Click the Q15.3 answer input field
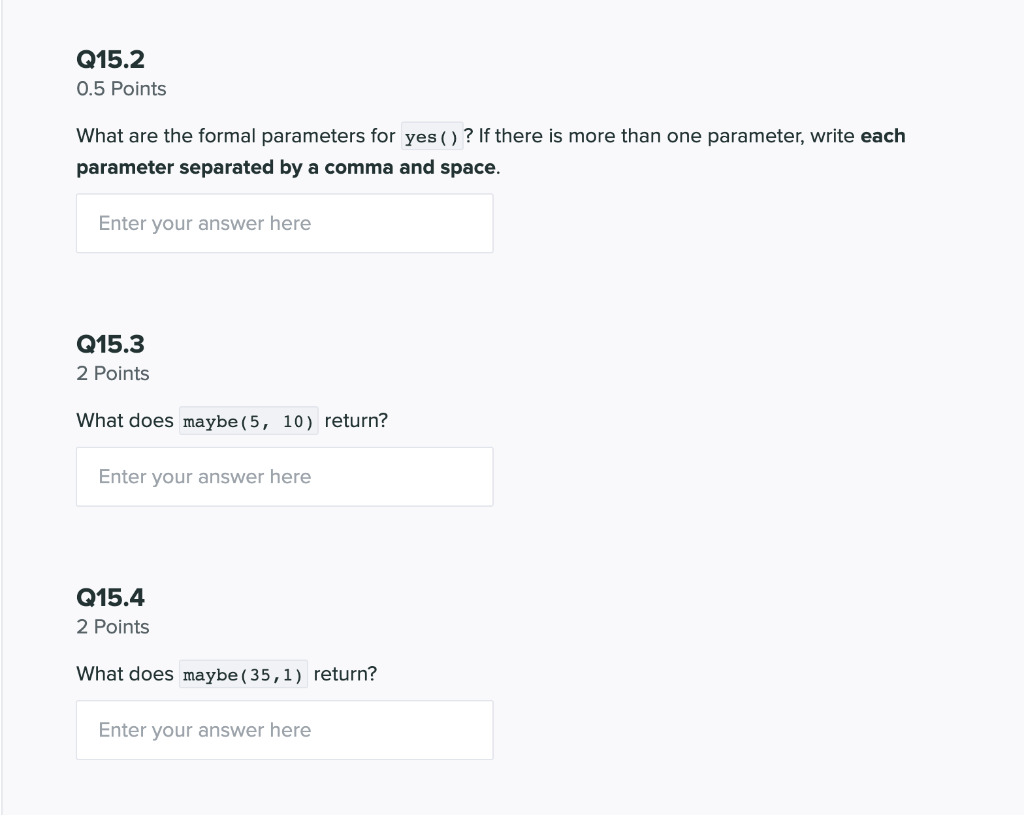1024x815 pixels. coord(284,476)
